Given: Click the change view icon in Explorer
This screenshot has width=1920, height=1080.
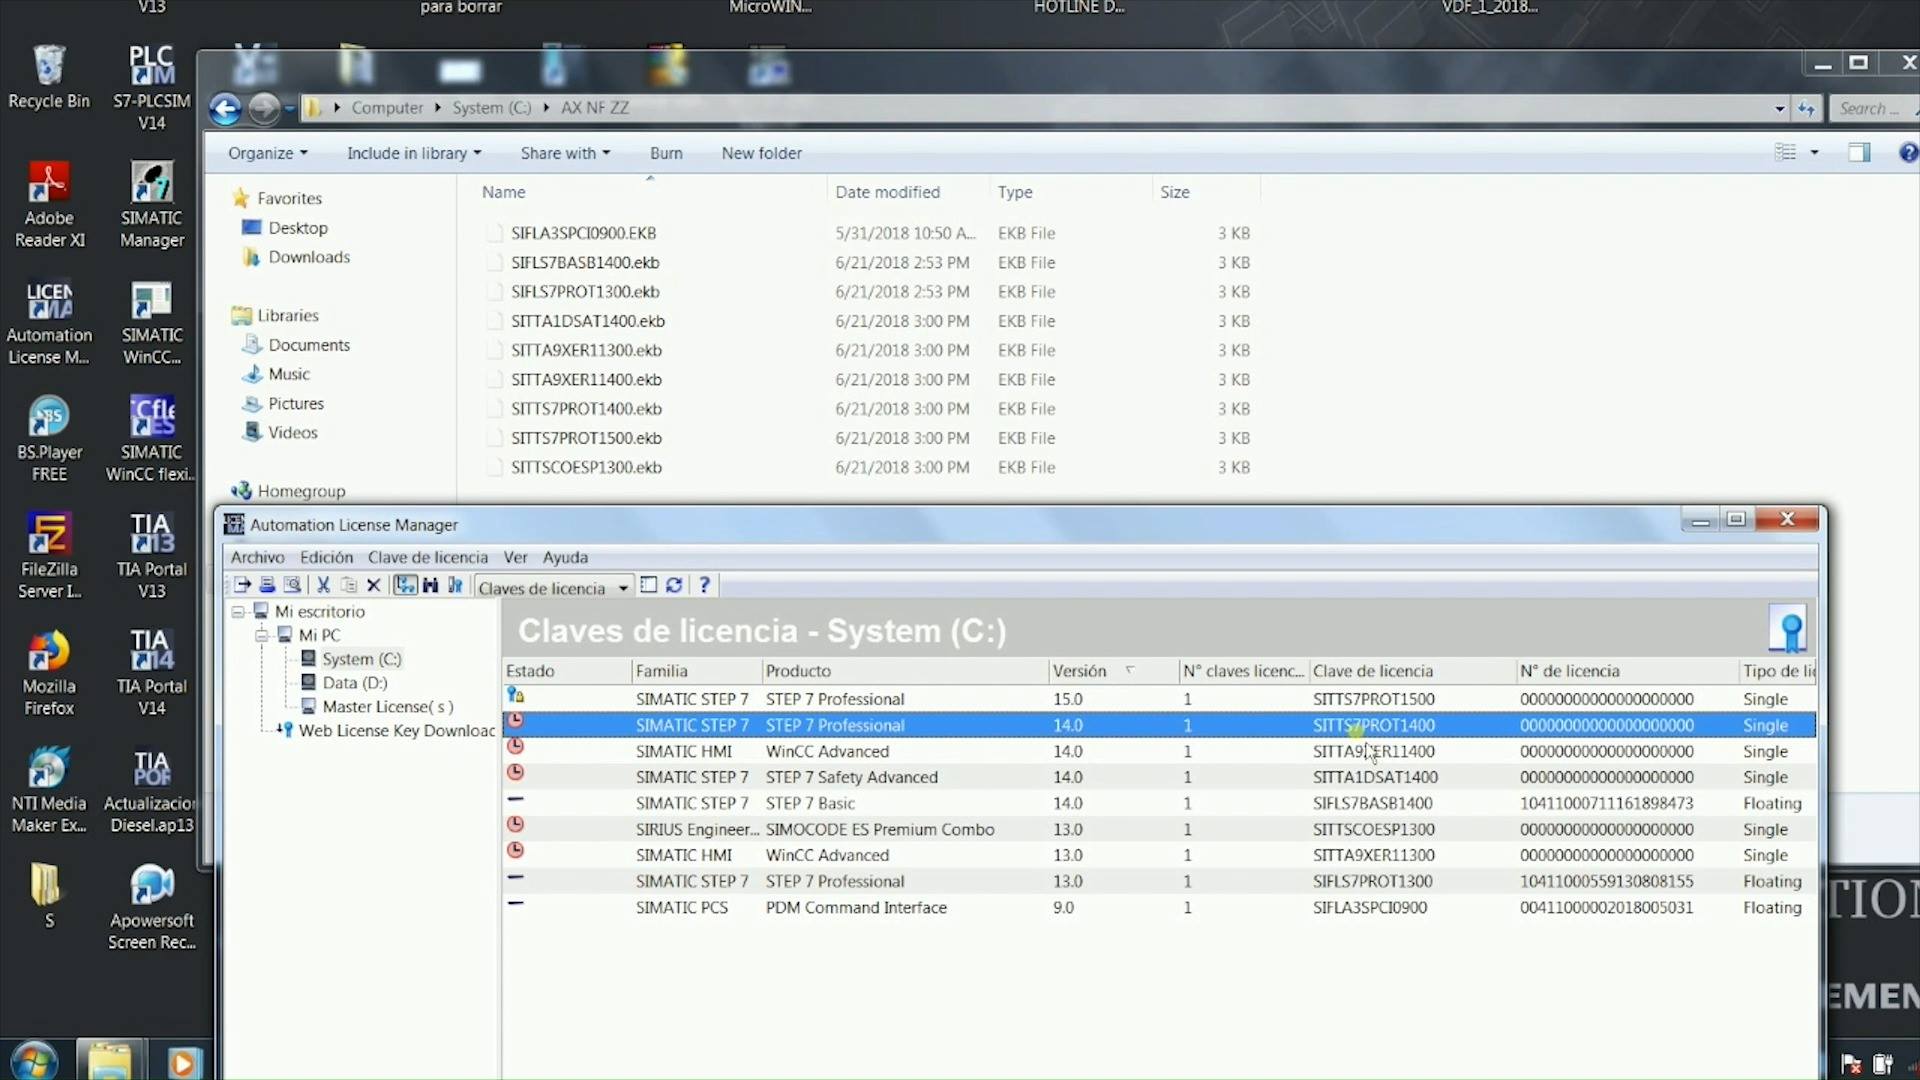Looking at the screenshot, I should [x=1785, y=152].
